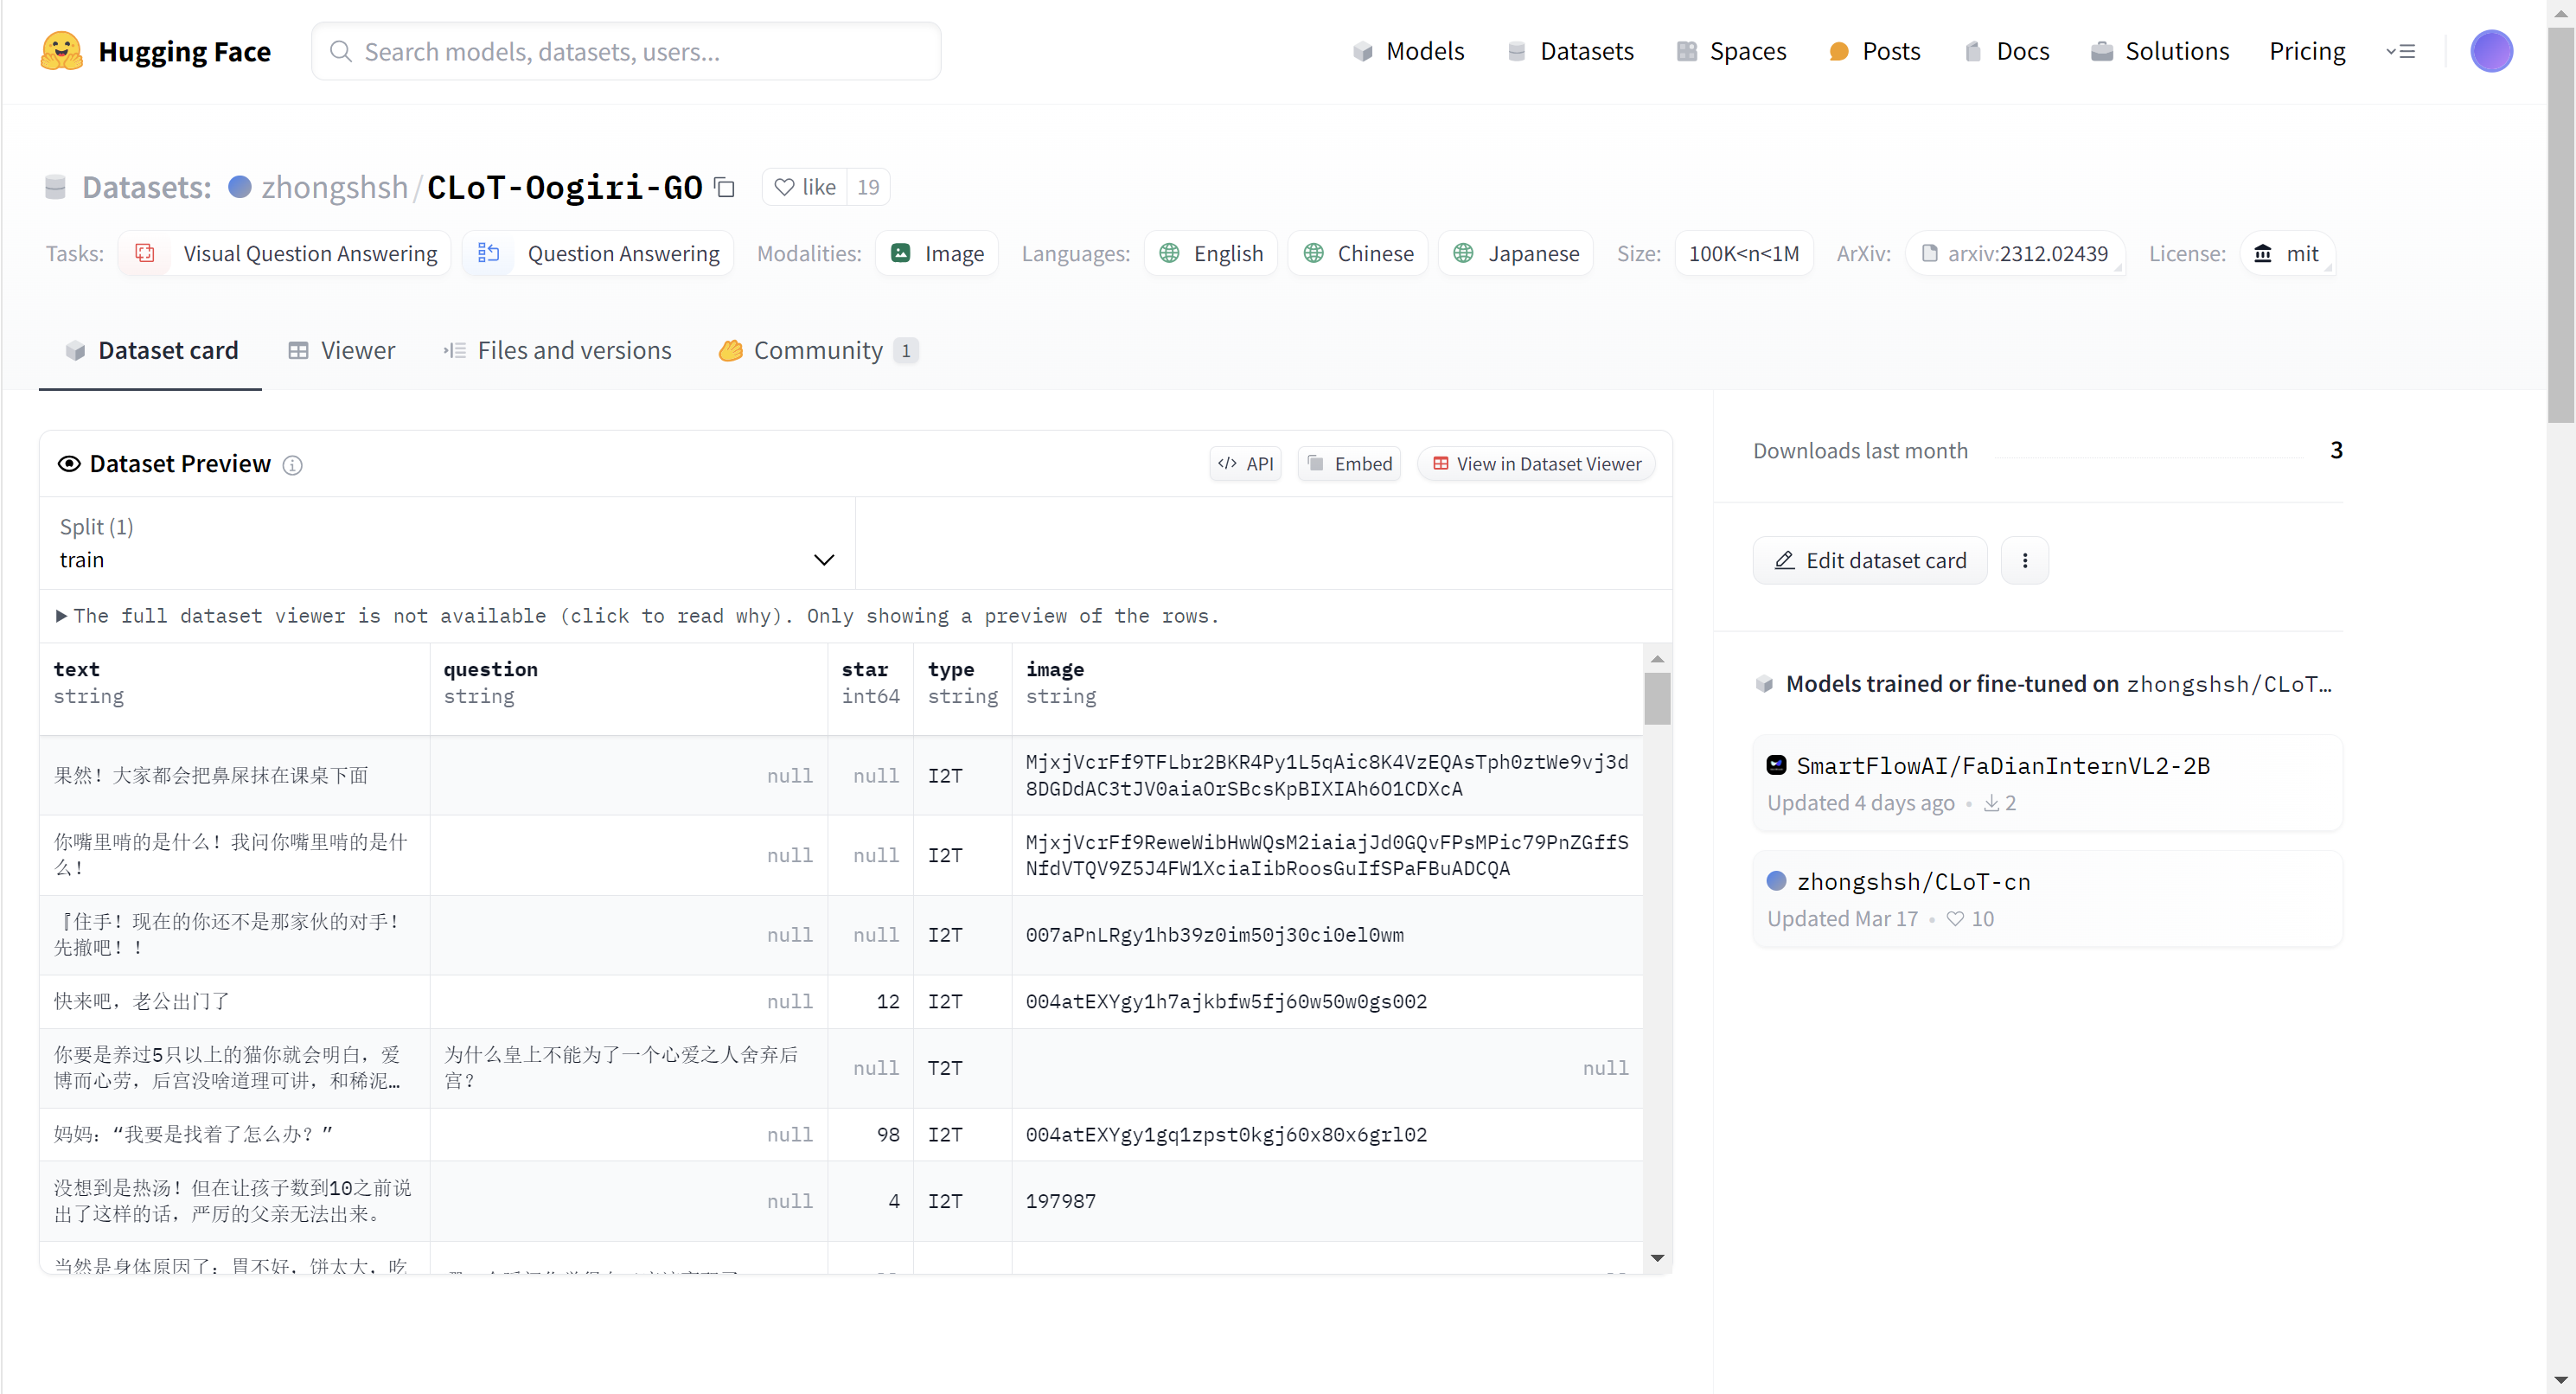Click the table scrollbar up arrow
This screenshot has width=2576, height=1394.
[x=1657, y=658]
